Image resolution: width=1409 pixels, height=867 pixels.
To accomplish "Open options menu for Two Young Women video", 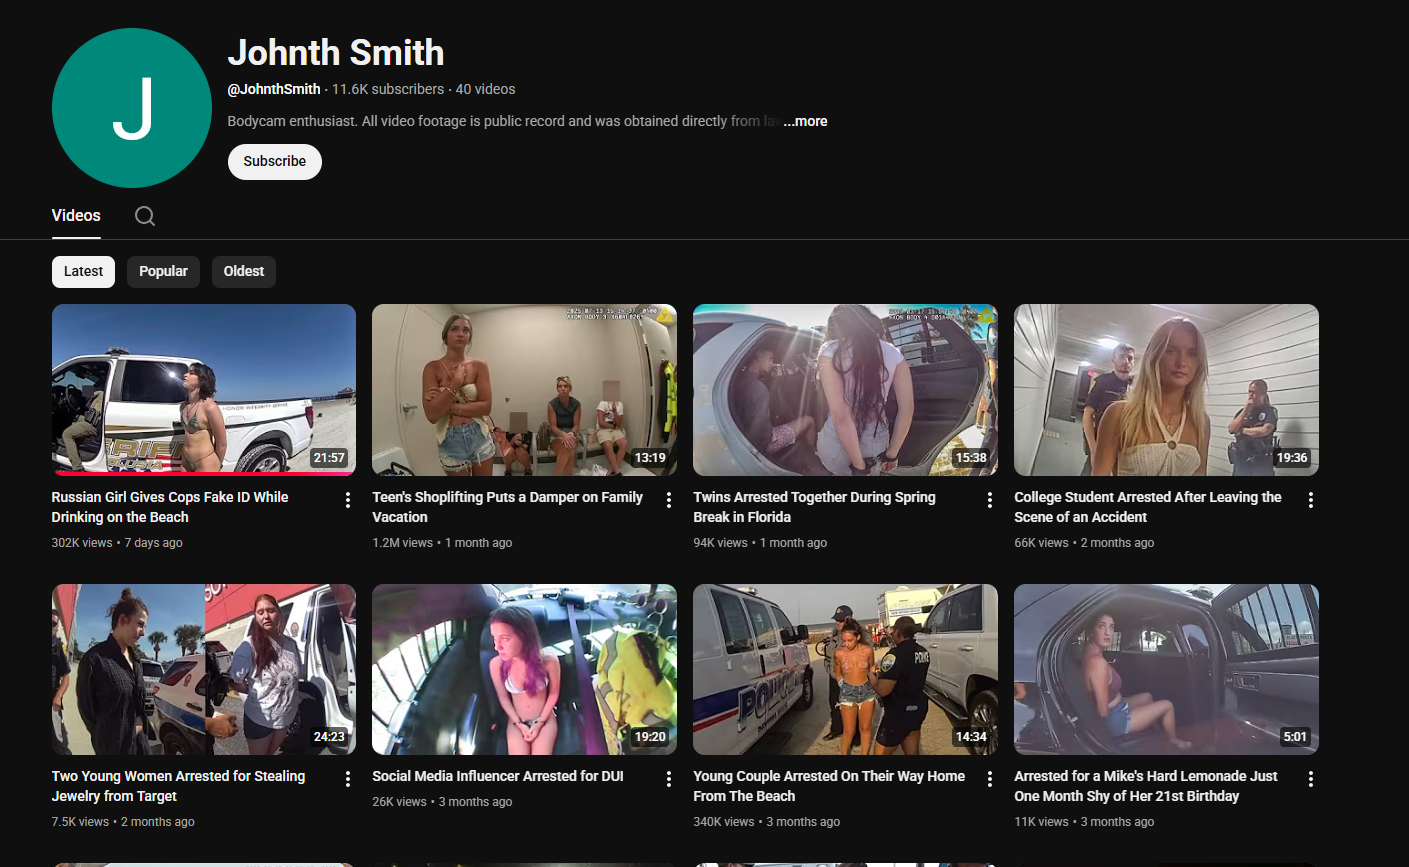I will [348, 779].
